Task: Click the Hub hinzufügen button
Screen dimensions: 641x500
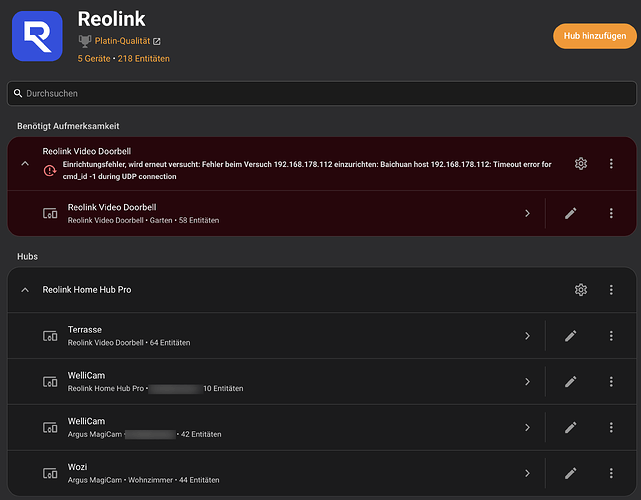Action: coord(594,36)
